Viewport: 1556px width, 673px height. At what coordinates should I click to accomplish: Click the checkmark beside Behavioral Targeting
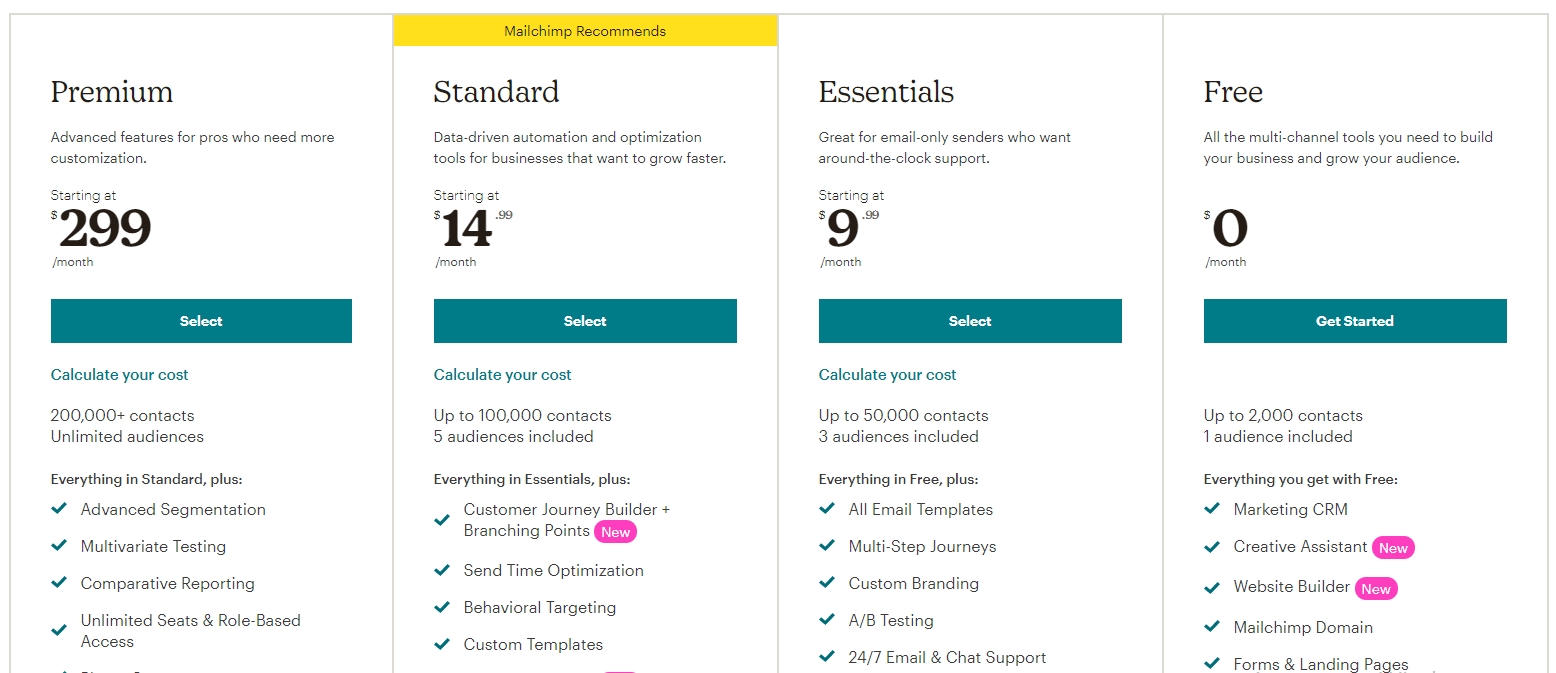click(442, 606)
